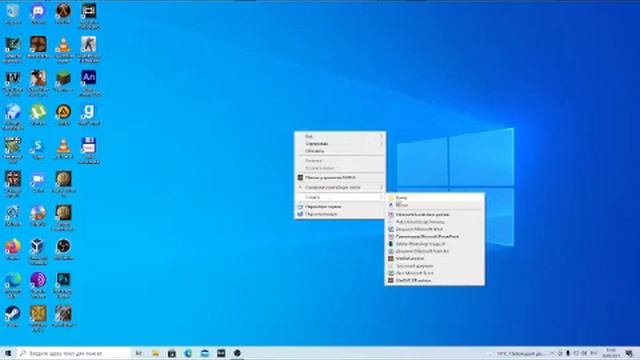Screen dimensions: 640x360
Task: Create a new WinRAR ZIP archive
Action: click(435, 280)
